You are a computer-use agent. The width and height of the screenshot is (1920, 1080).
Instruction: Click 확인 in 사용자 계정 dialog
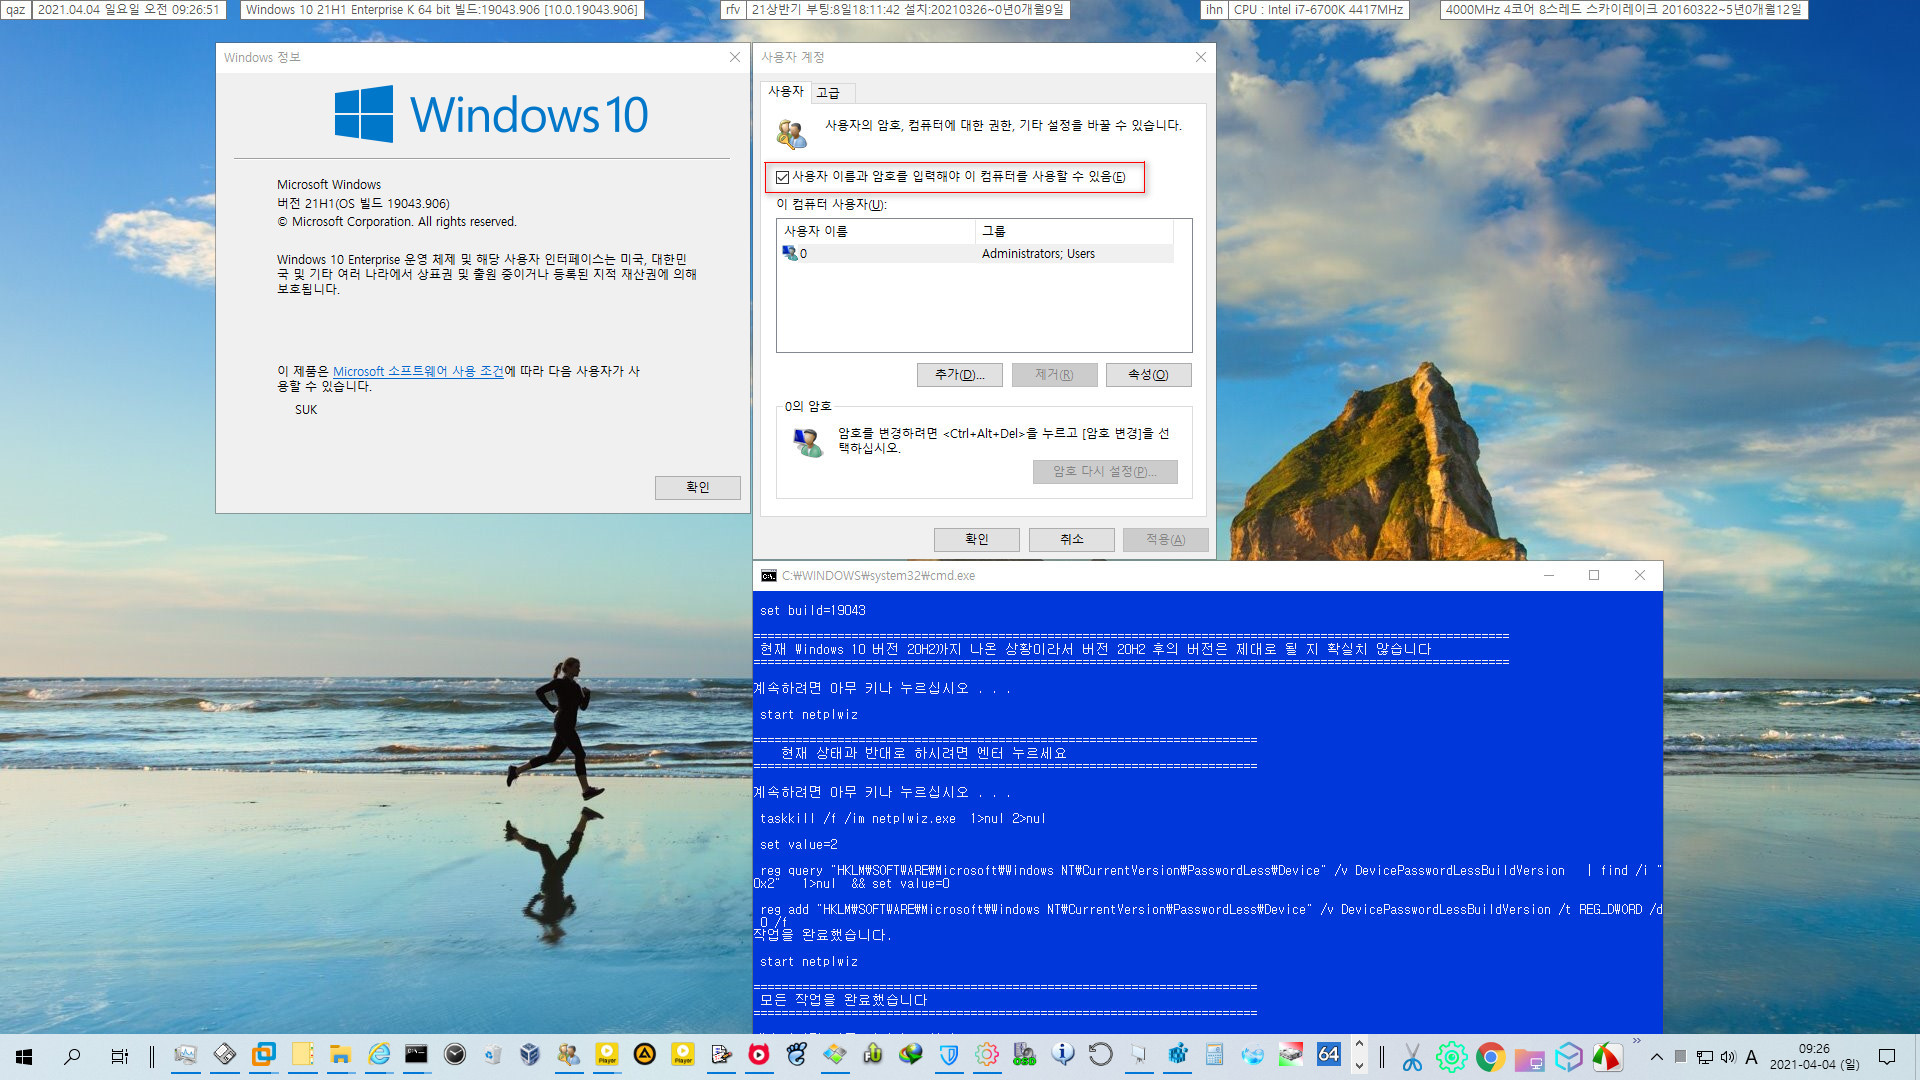click(x=977, y=539)
